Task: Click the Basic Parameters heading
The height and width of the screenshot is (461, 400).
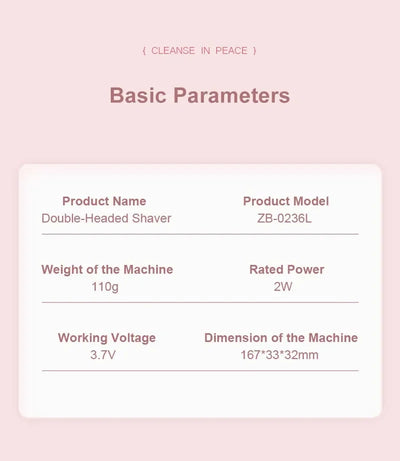Action: tap(200, 95)
